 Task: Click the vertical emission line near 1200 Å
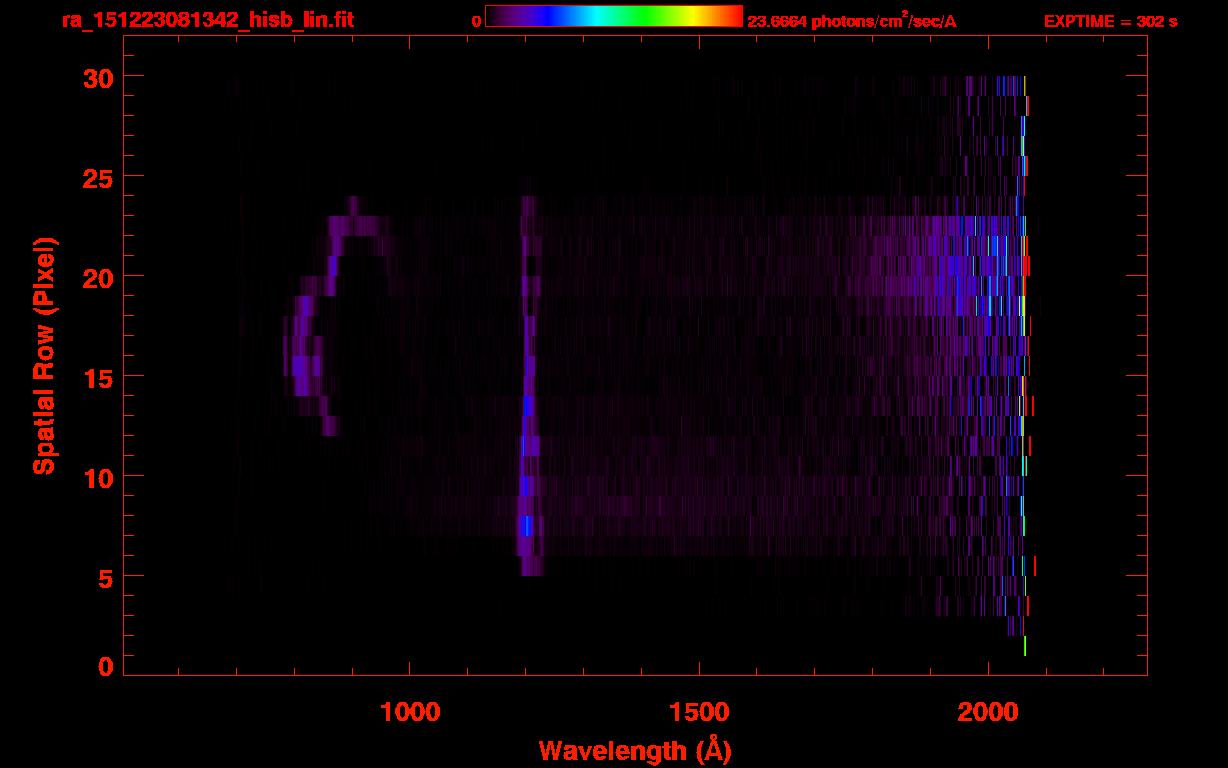[528, 386]
